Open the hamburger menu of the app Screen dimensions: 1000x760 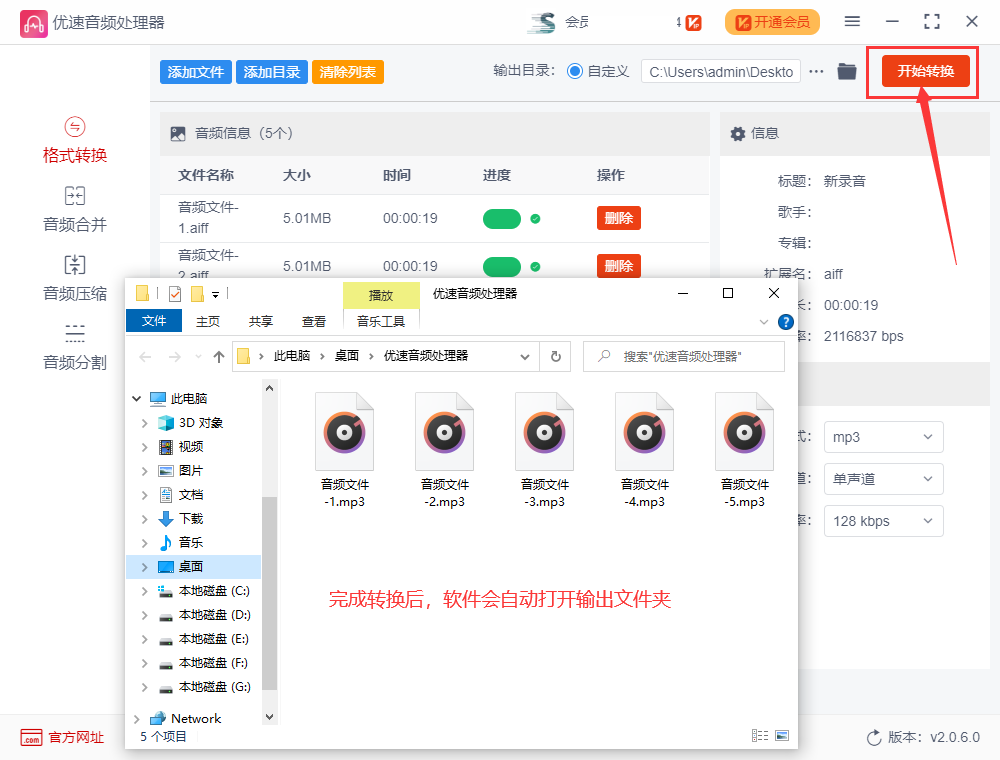coord(852,21)
